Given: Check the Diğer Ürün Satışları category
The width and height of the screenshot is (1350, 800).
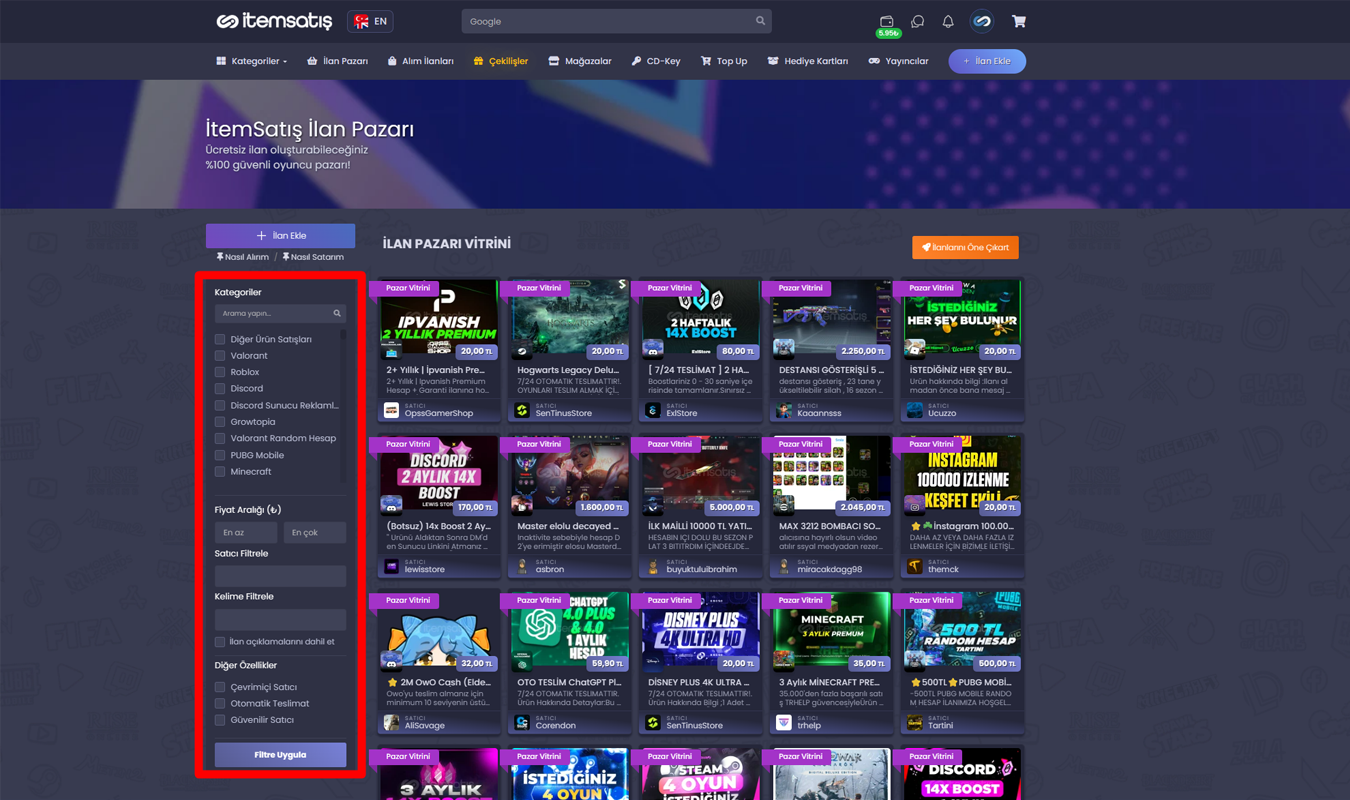Looking at the screenshot, I should click(x=220, y=339).
